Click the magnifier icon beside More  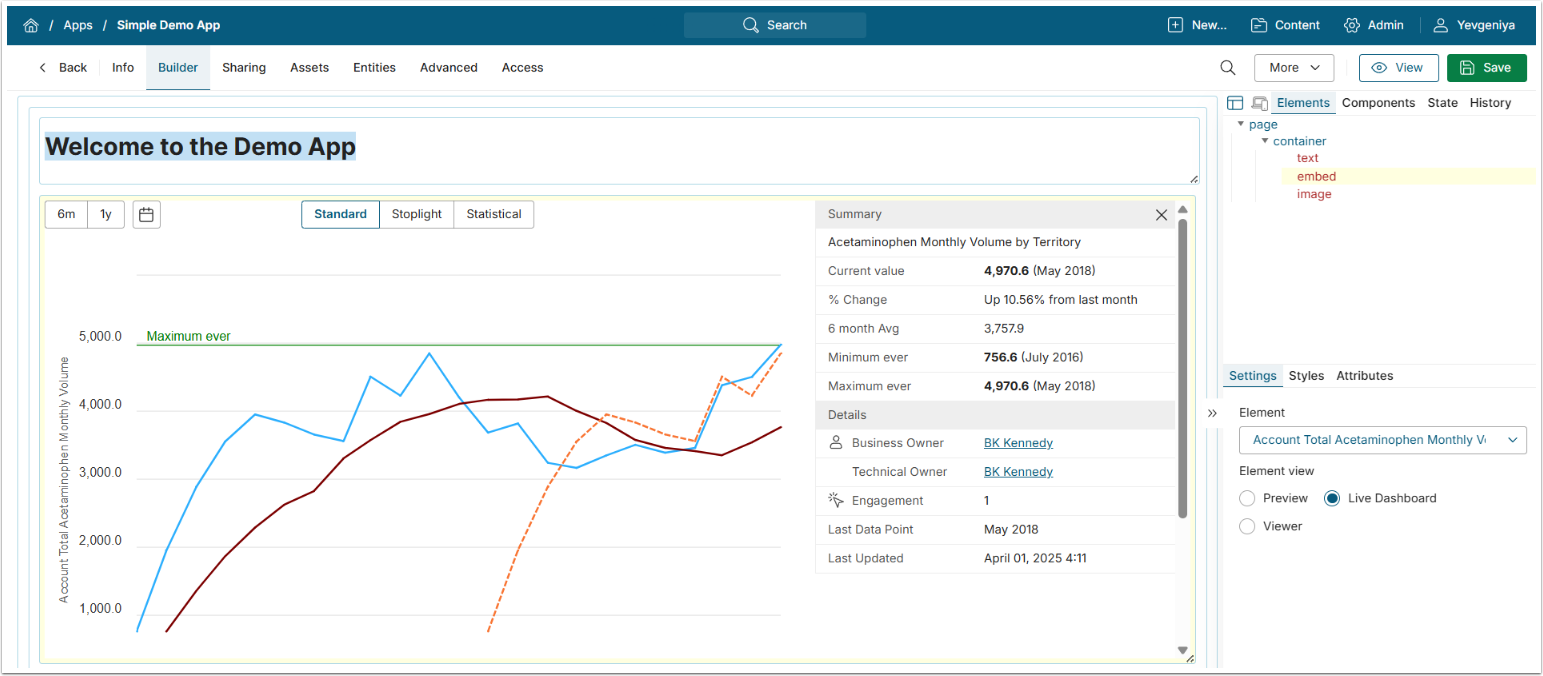[1227, 68]
